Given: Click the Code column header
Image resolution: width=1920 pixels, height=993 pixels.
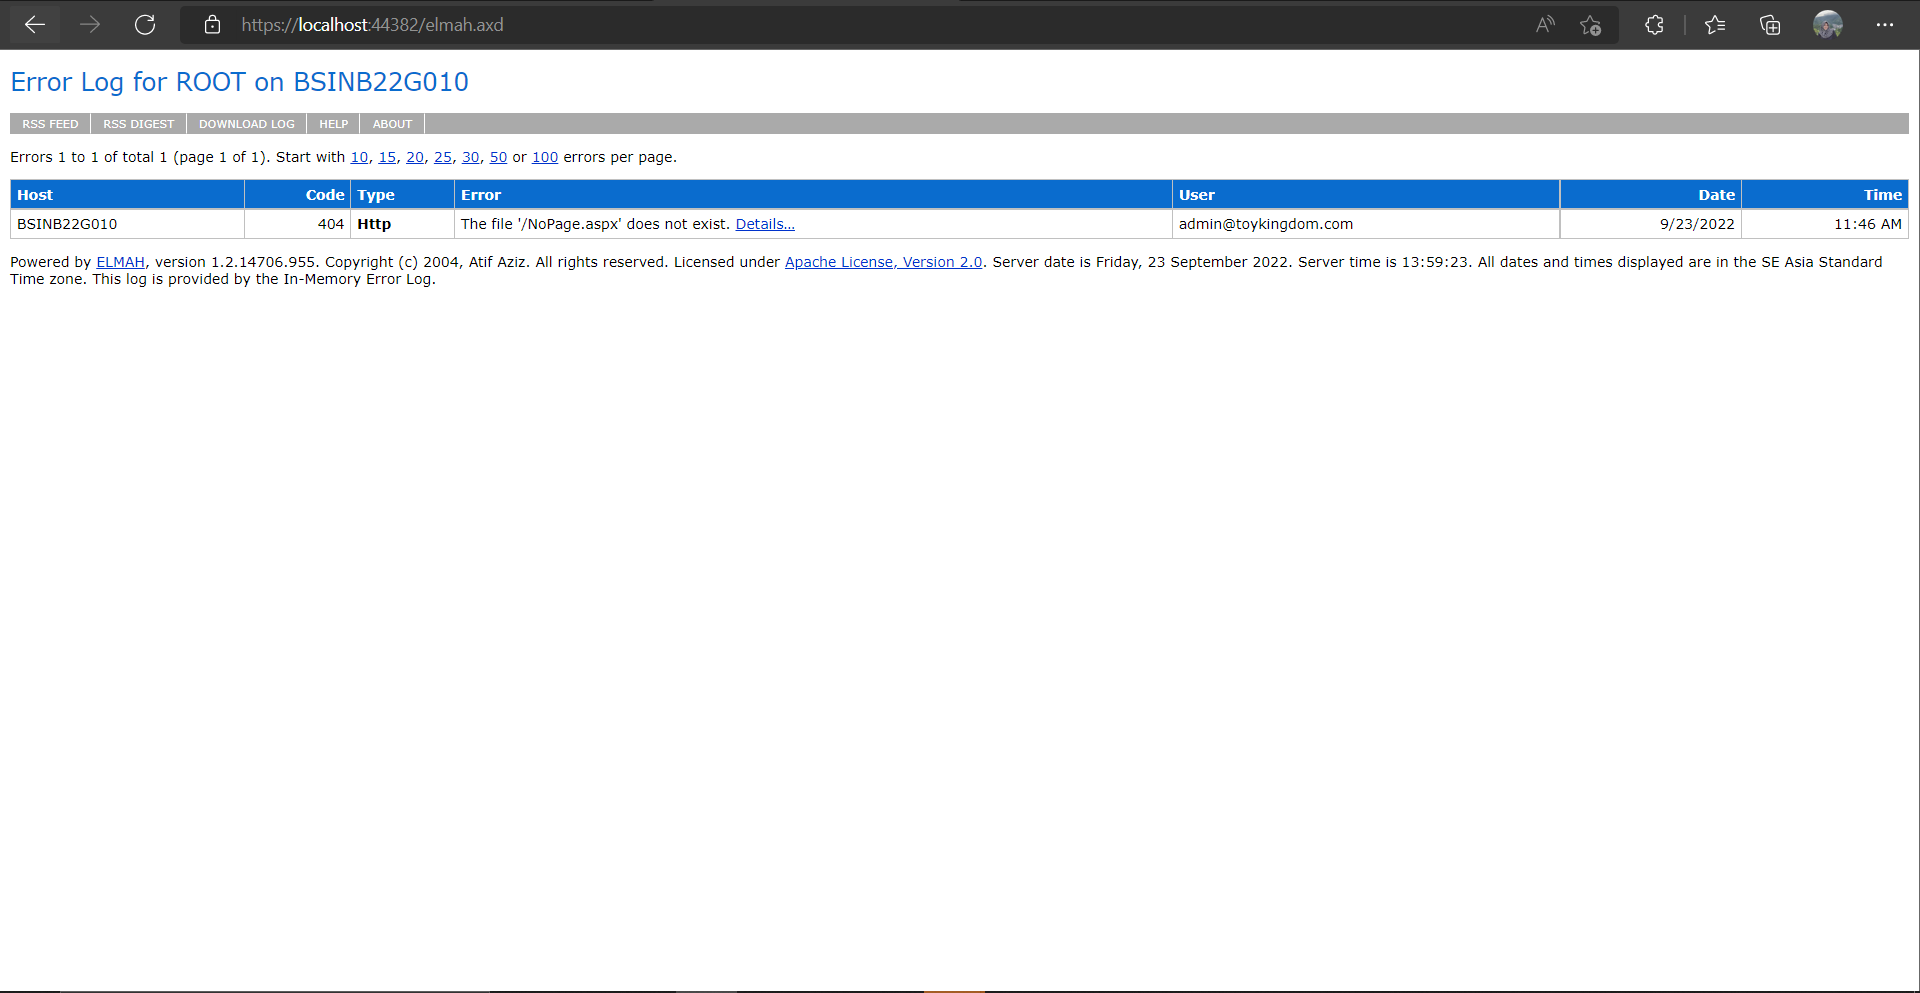Looking at the screenshot, I should coord(297,195).
